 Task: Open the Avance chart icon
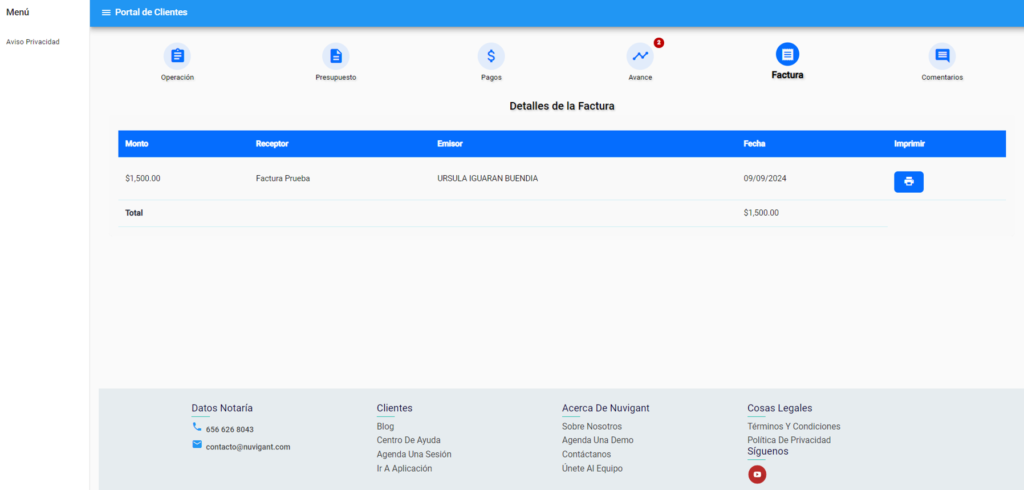point(640,56)
